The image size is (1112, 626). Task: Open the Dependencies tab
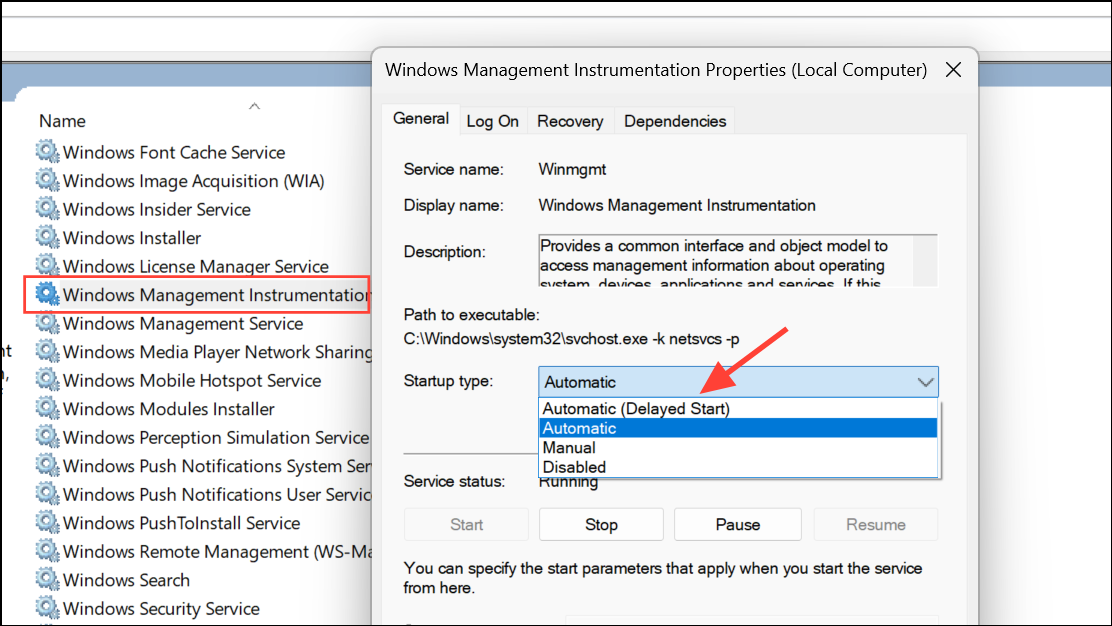click(x=675, y=121)
